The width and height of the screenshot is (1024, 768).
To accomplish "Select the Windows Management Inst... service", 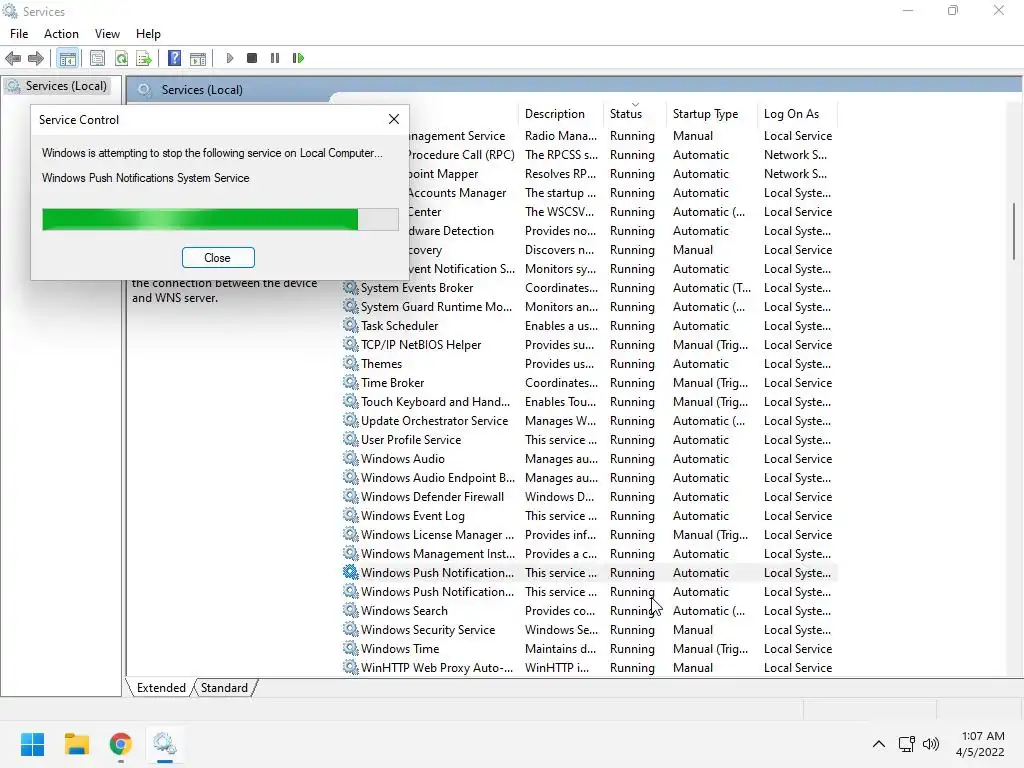I will pyautogui.click(x=589, y=553).
